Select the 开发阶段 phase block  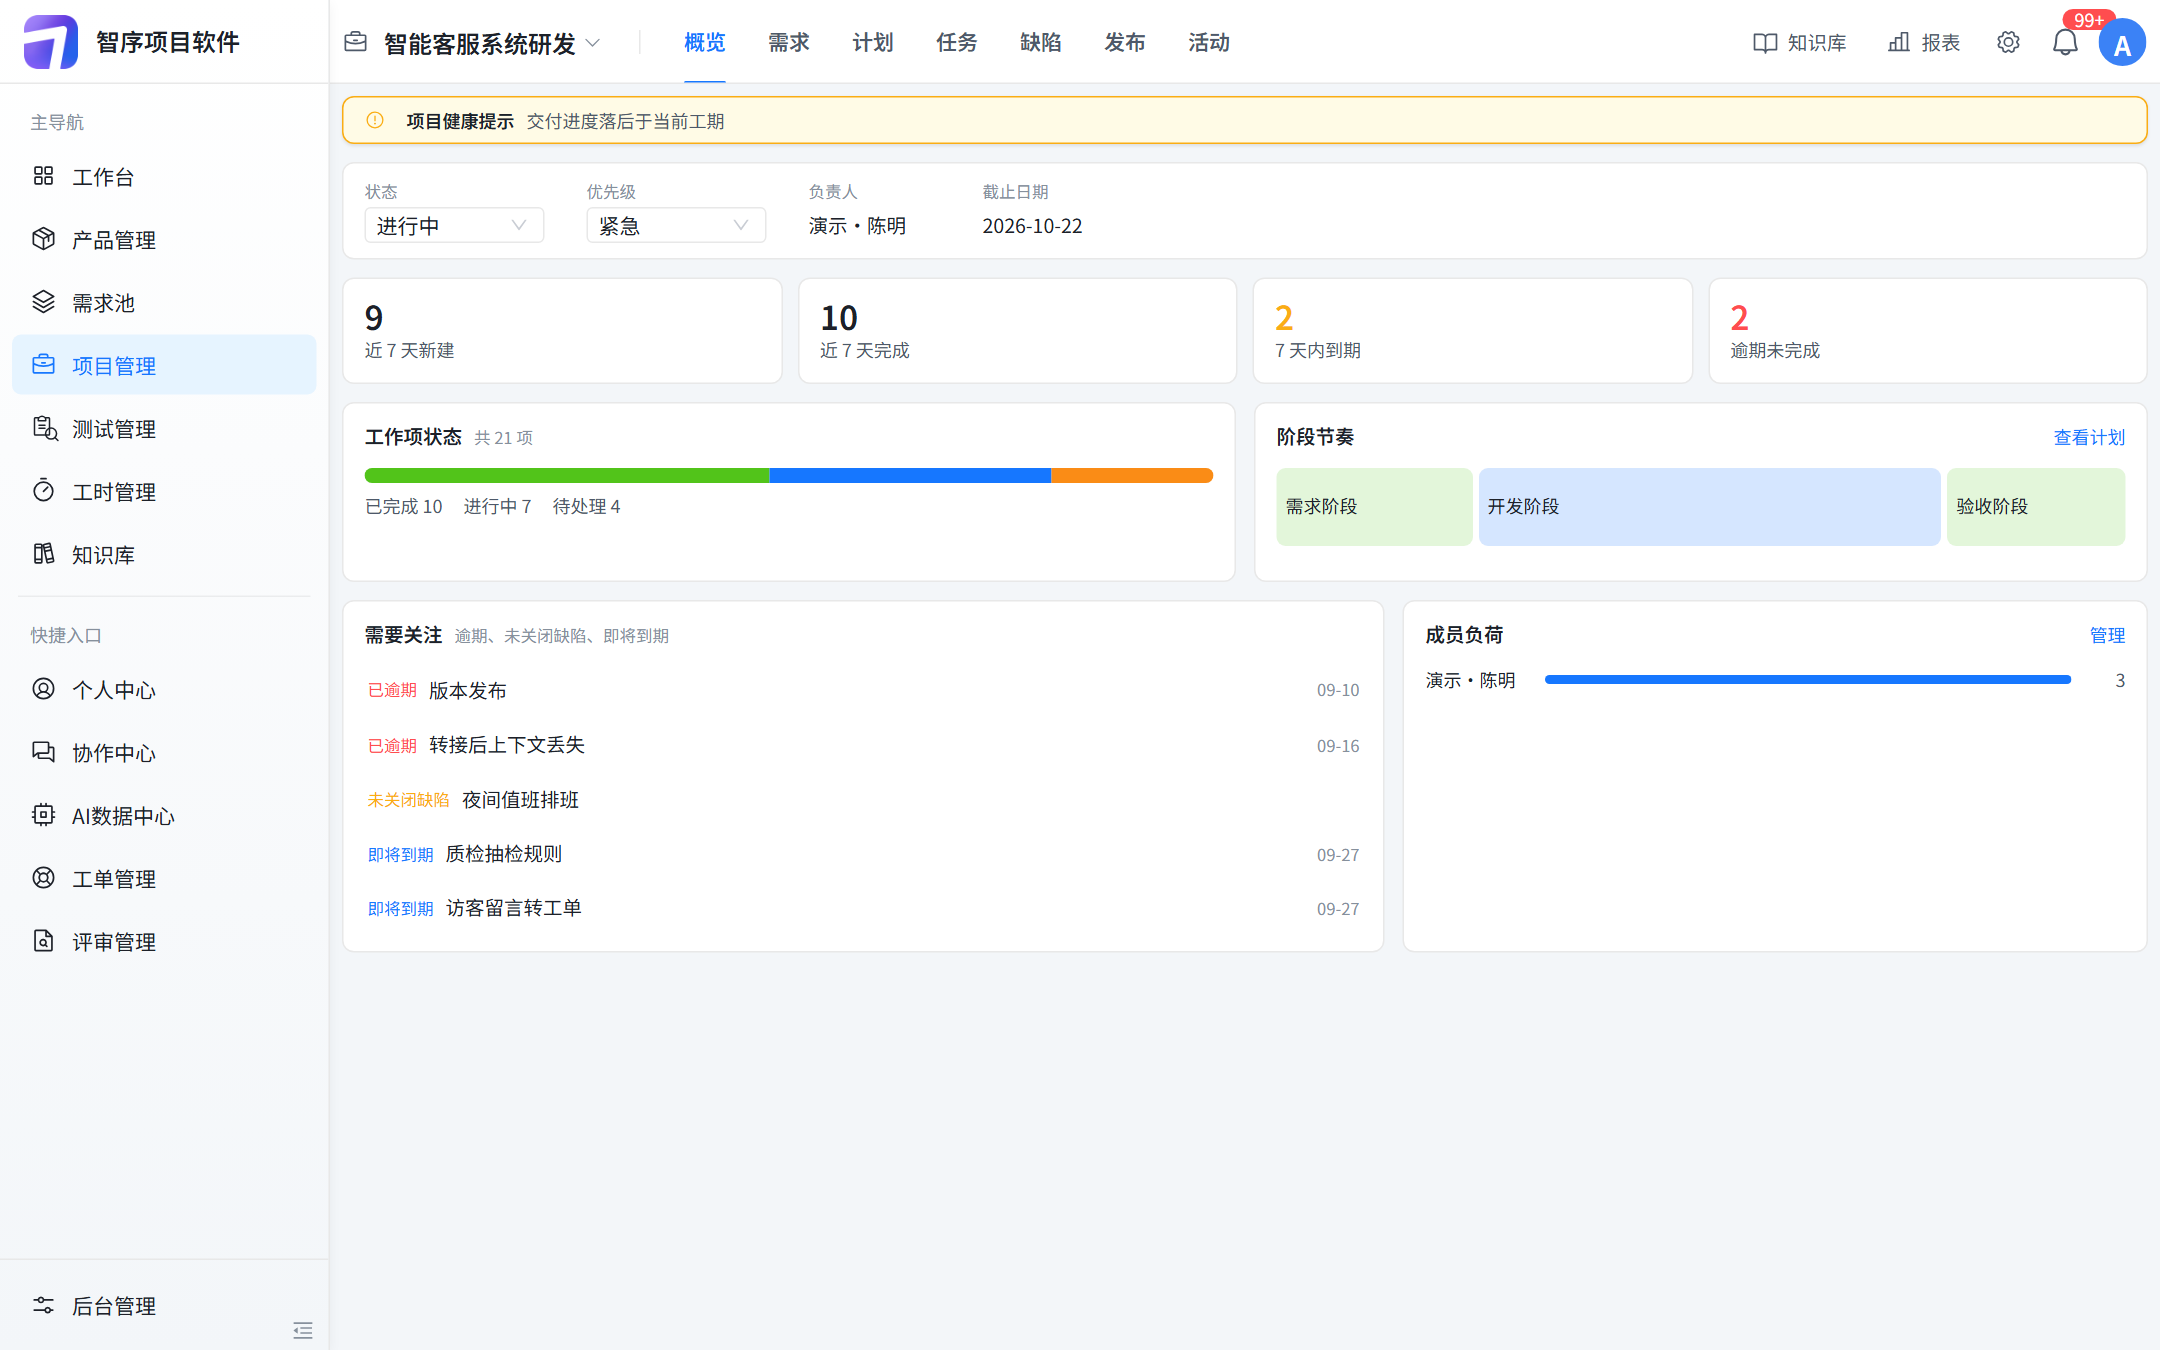point(1709,506)
